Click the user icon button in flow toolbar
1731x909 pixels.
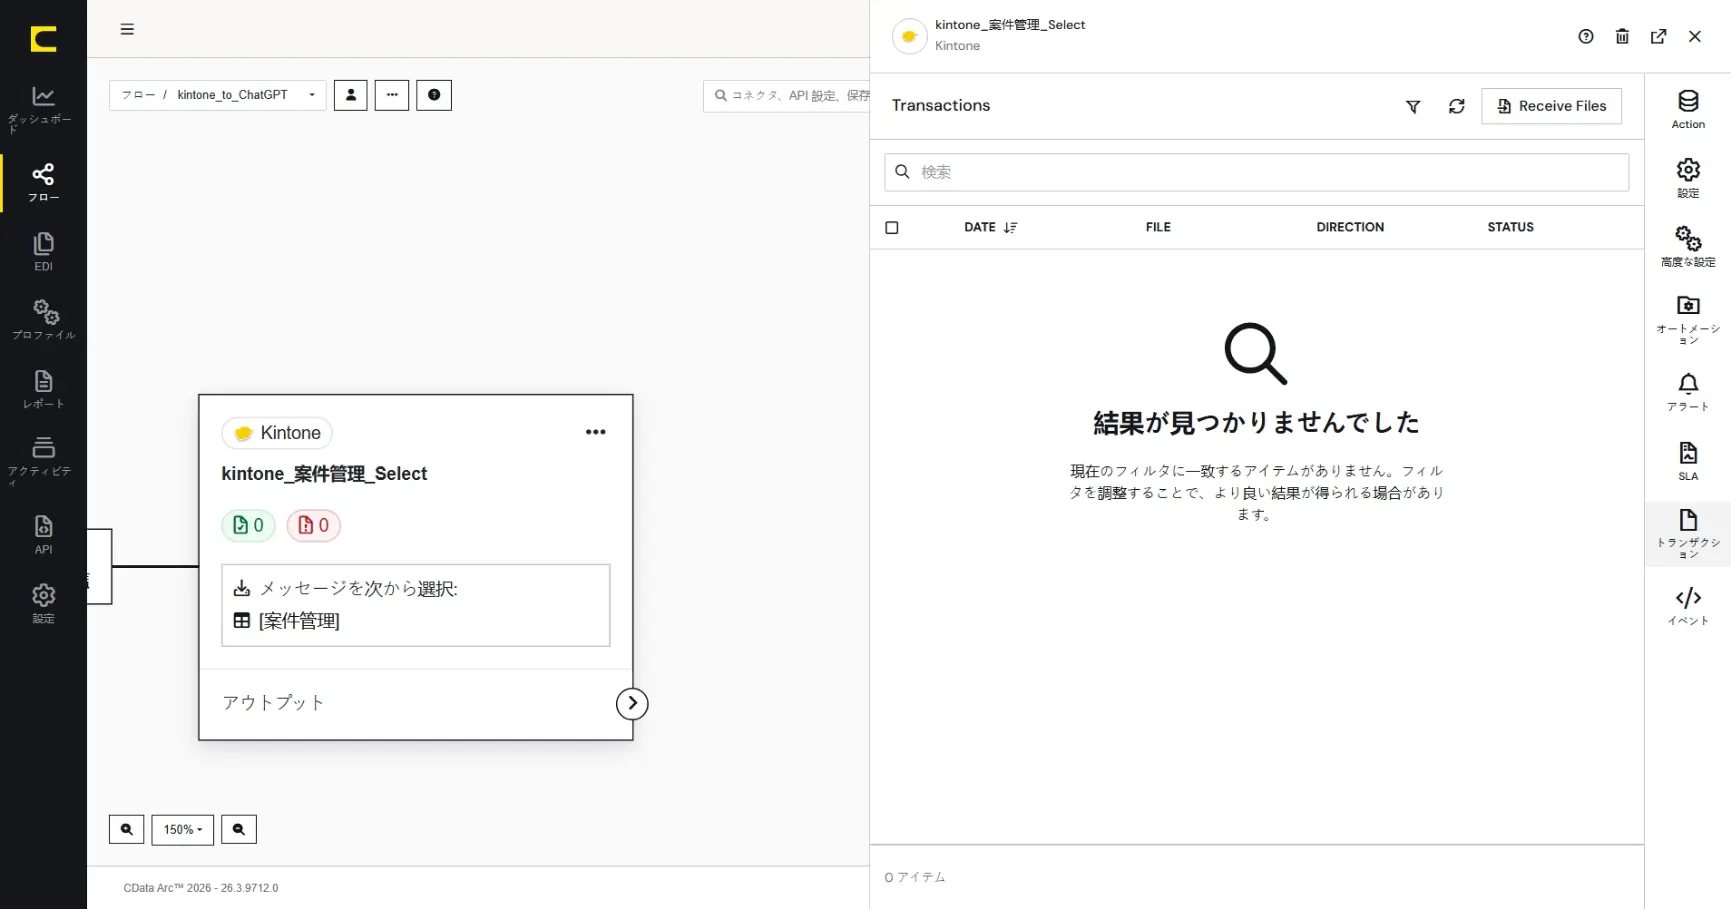350,95
